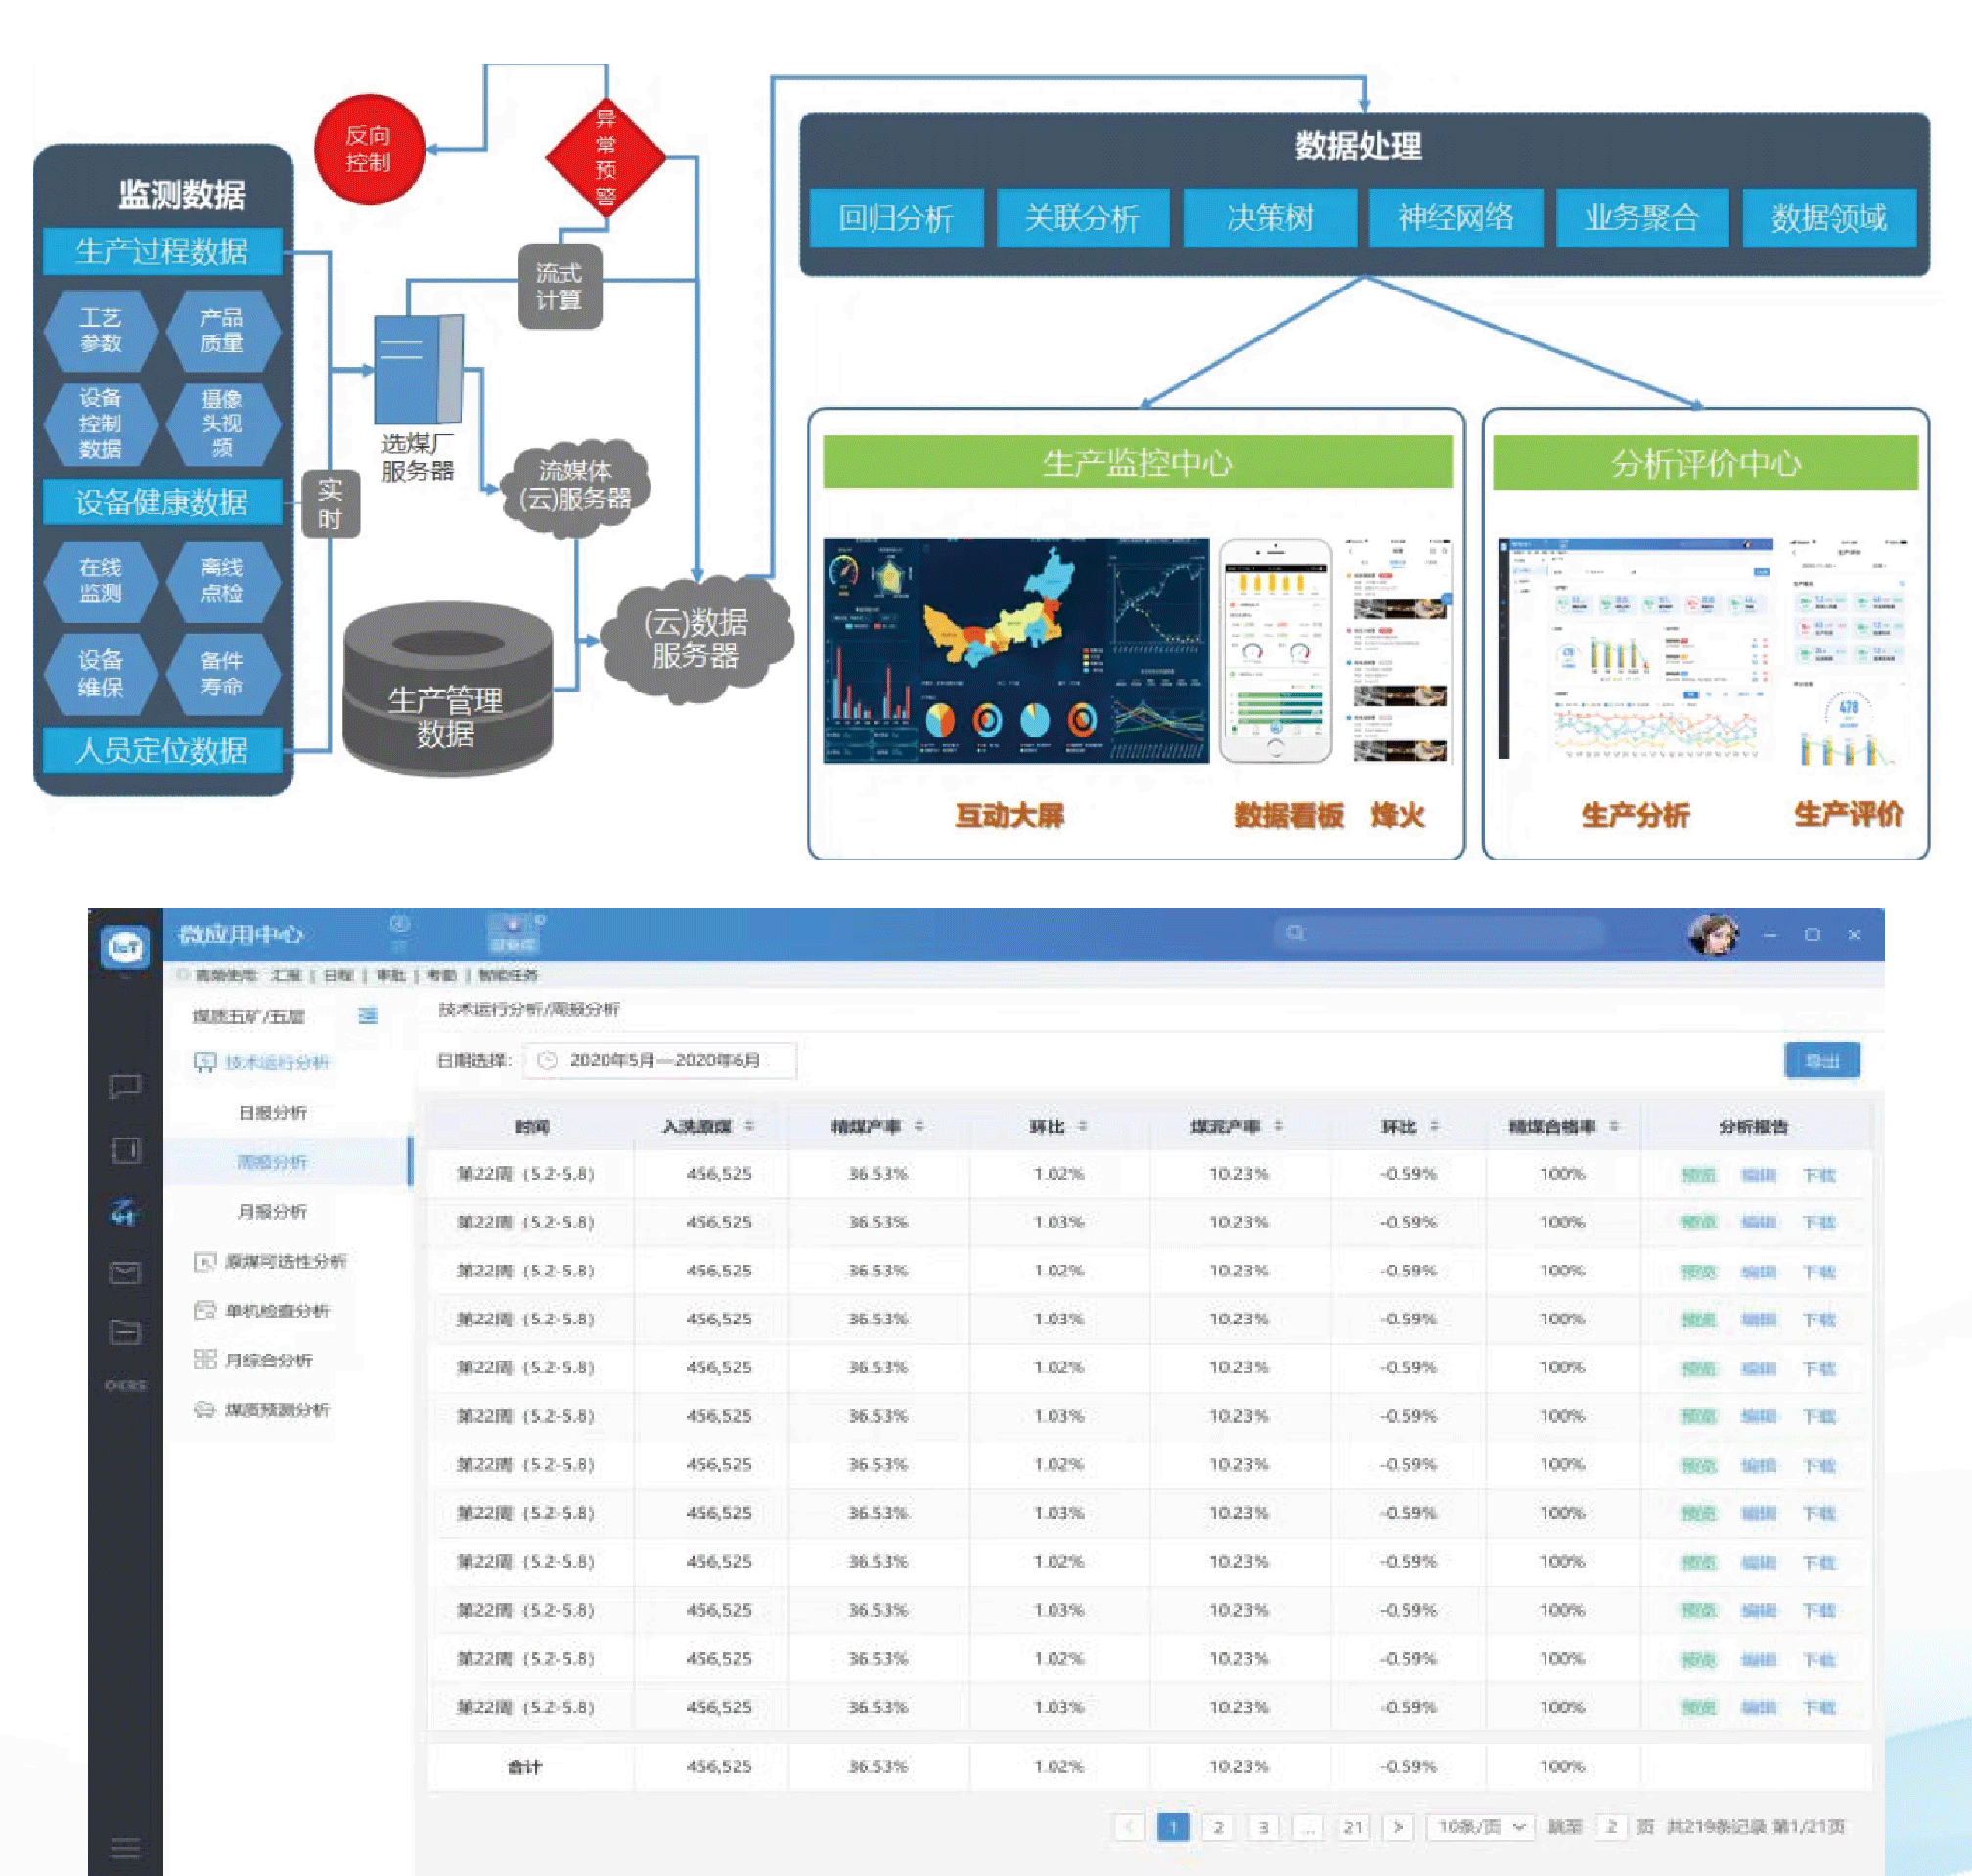The height and width of the screenshot is (1876, 1972).
Task: Click the OKRS item in dark sidebar
Action: coord(125,1385)
